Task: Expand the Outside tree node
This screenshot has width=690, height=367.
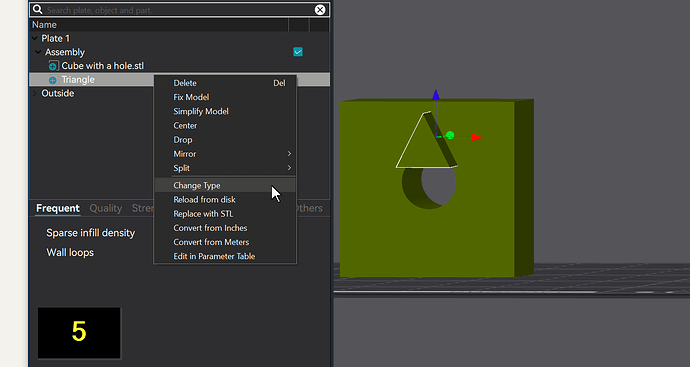Action: [35, 93]
